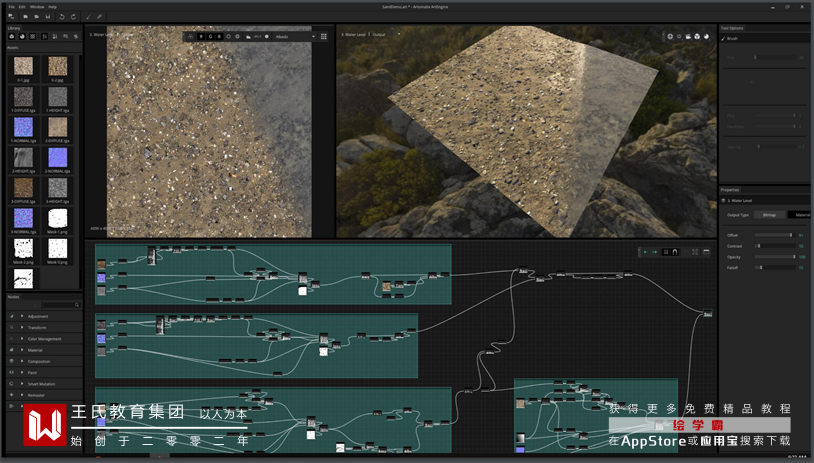The width and height of the screenshot is (814, 463).
Task: Click the Redo arrow in the toolbar
Action: click(x=73, y=17)
